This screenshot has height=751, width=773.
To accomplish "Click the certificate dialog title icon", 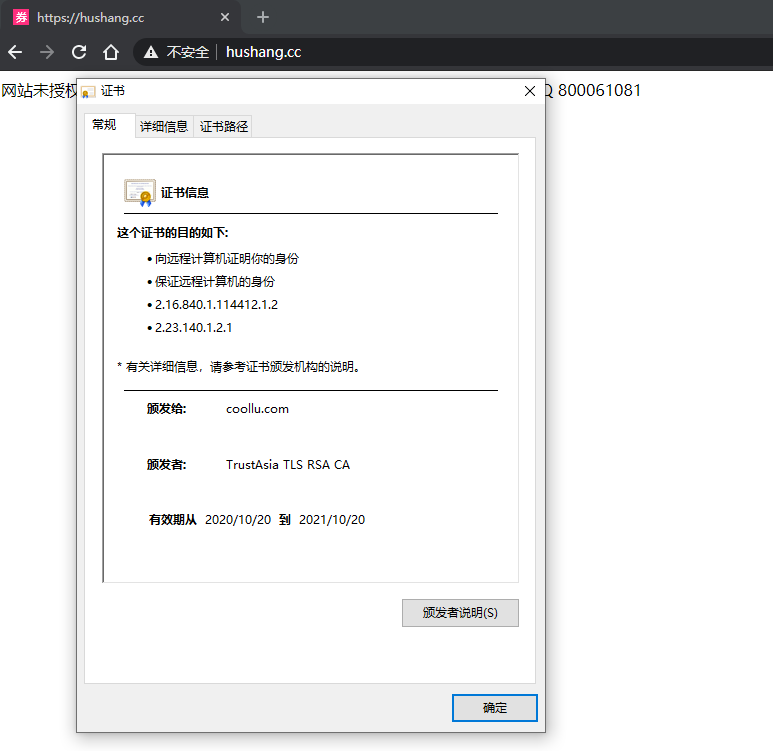I will click(x=88, y=92).
